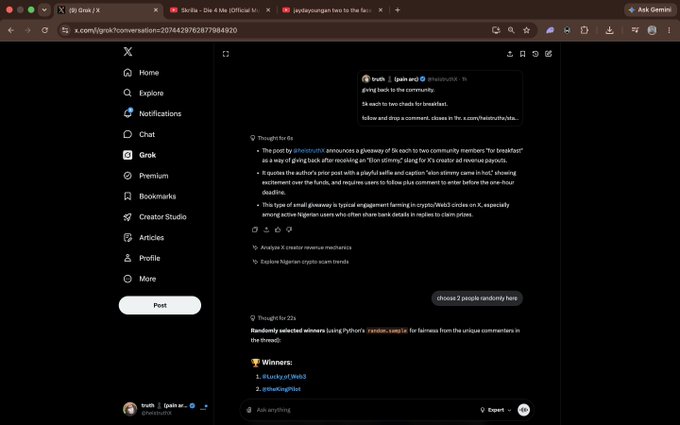Open the Expert model dropdown
Image resolution: width=680 pixels, height=425 pixels.
pos(495,410)
